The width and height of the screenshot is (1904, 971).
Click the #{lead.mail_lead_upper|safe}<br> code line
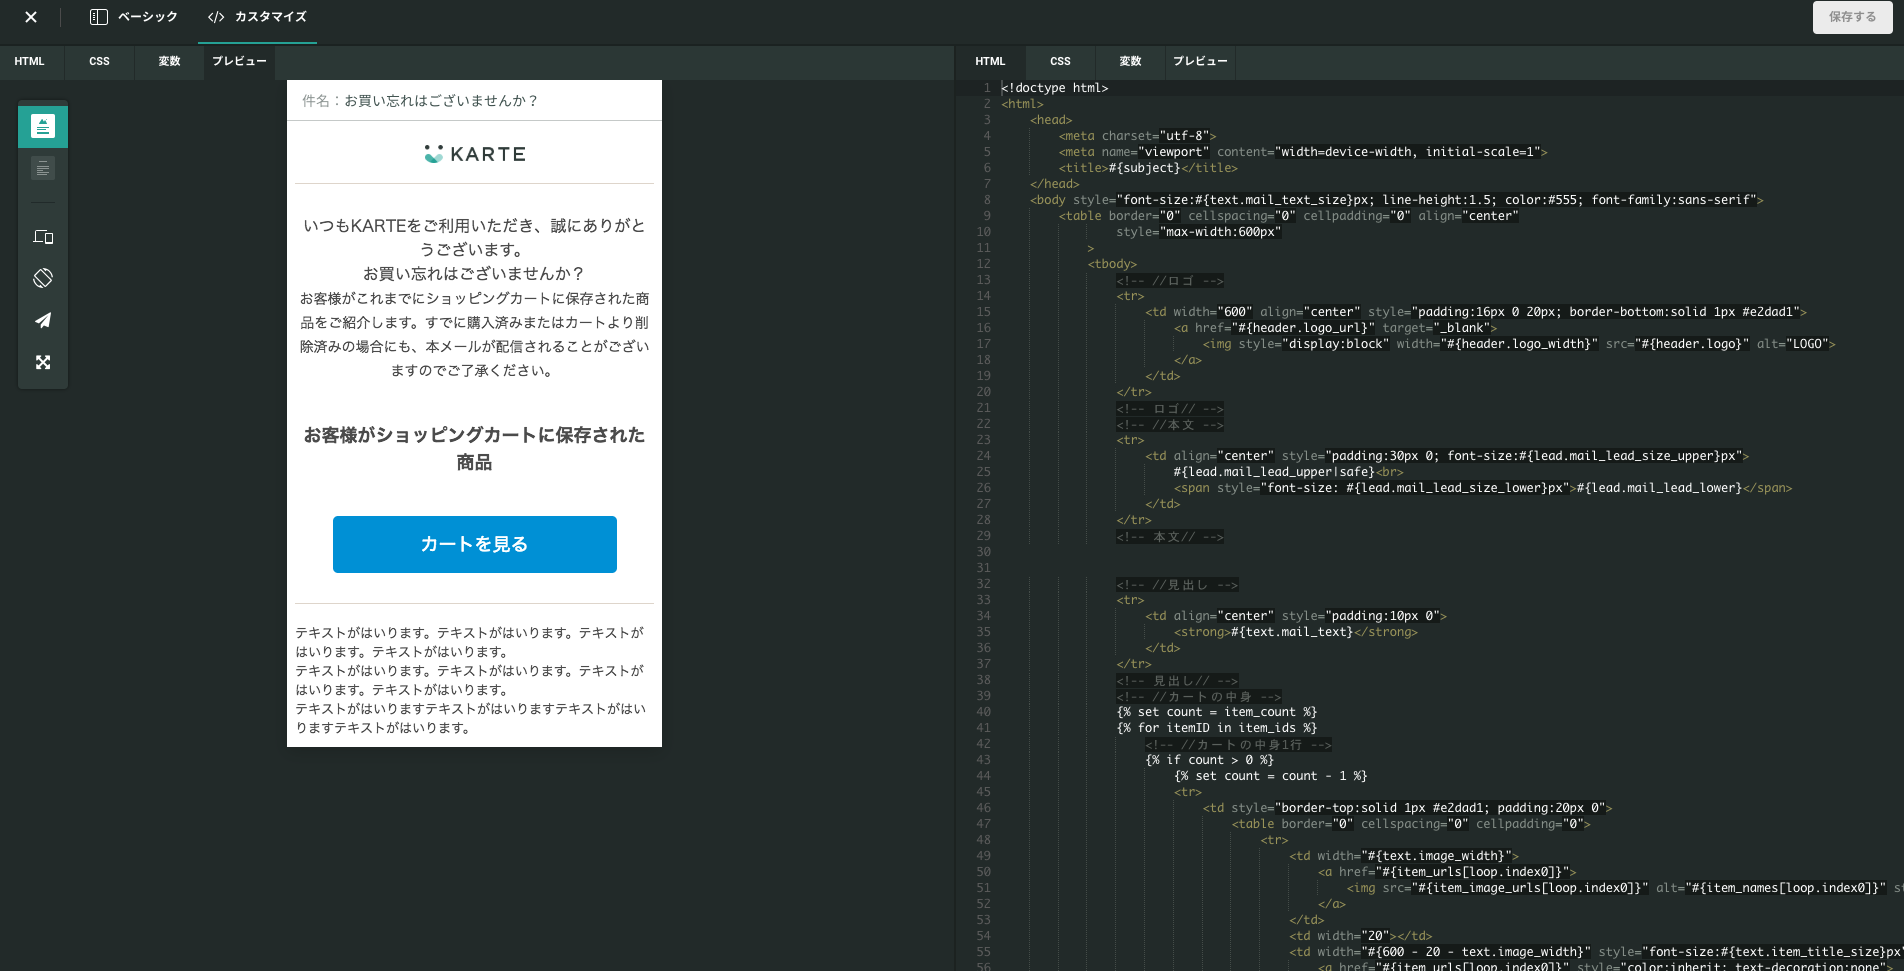pyautogui.click(x=1289, y=472)
